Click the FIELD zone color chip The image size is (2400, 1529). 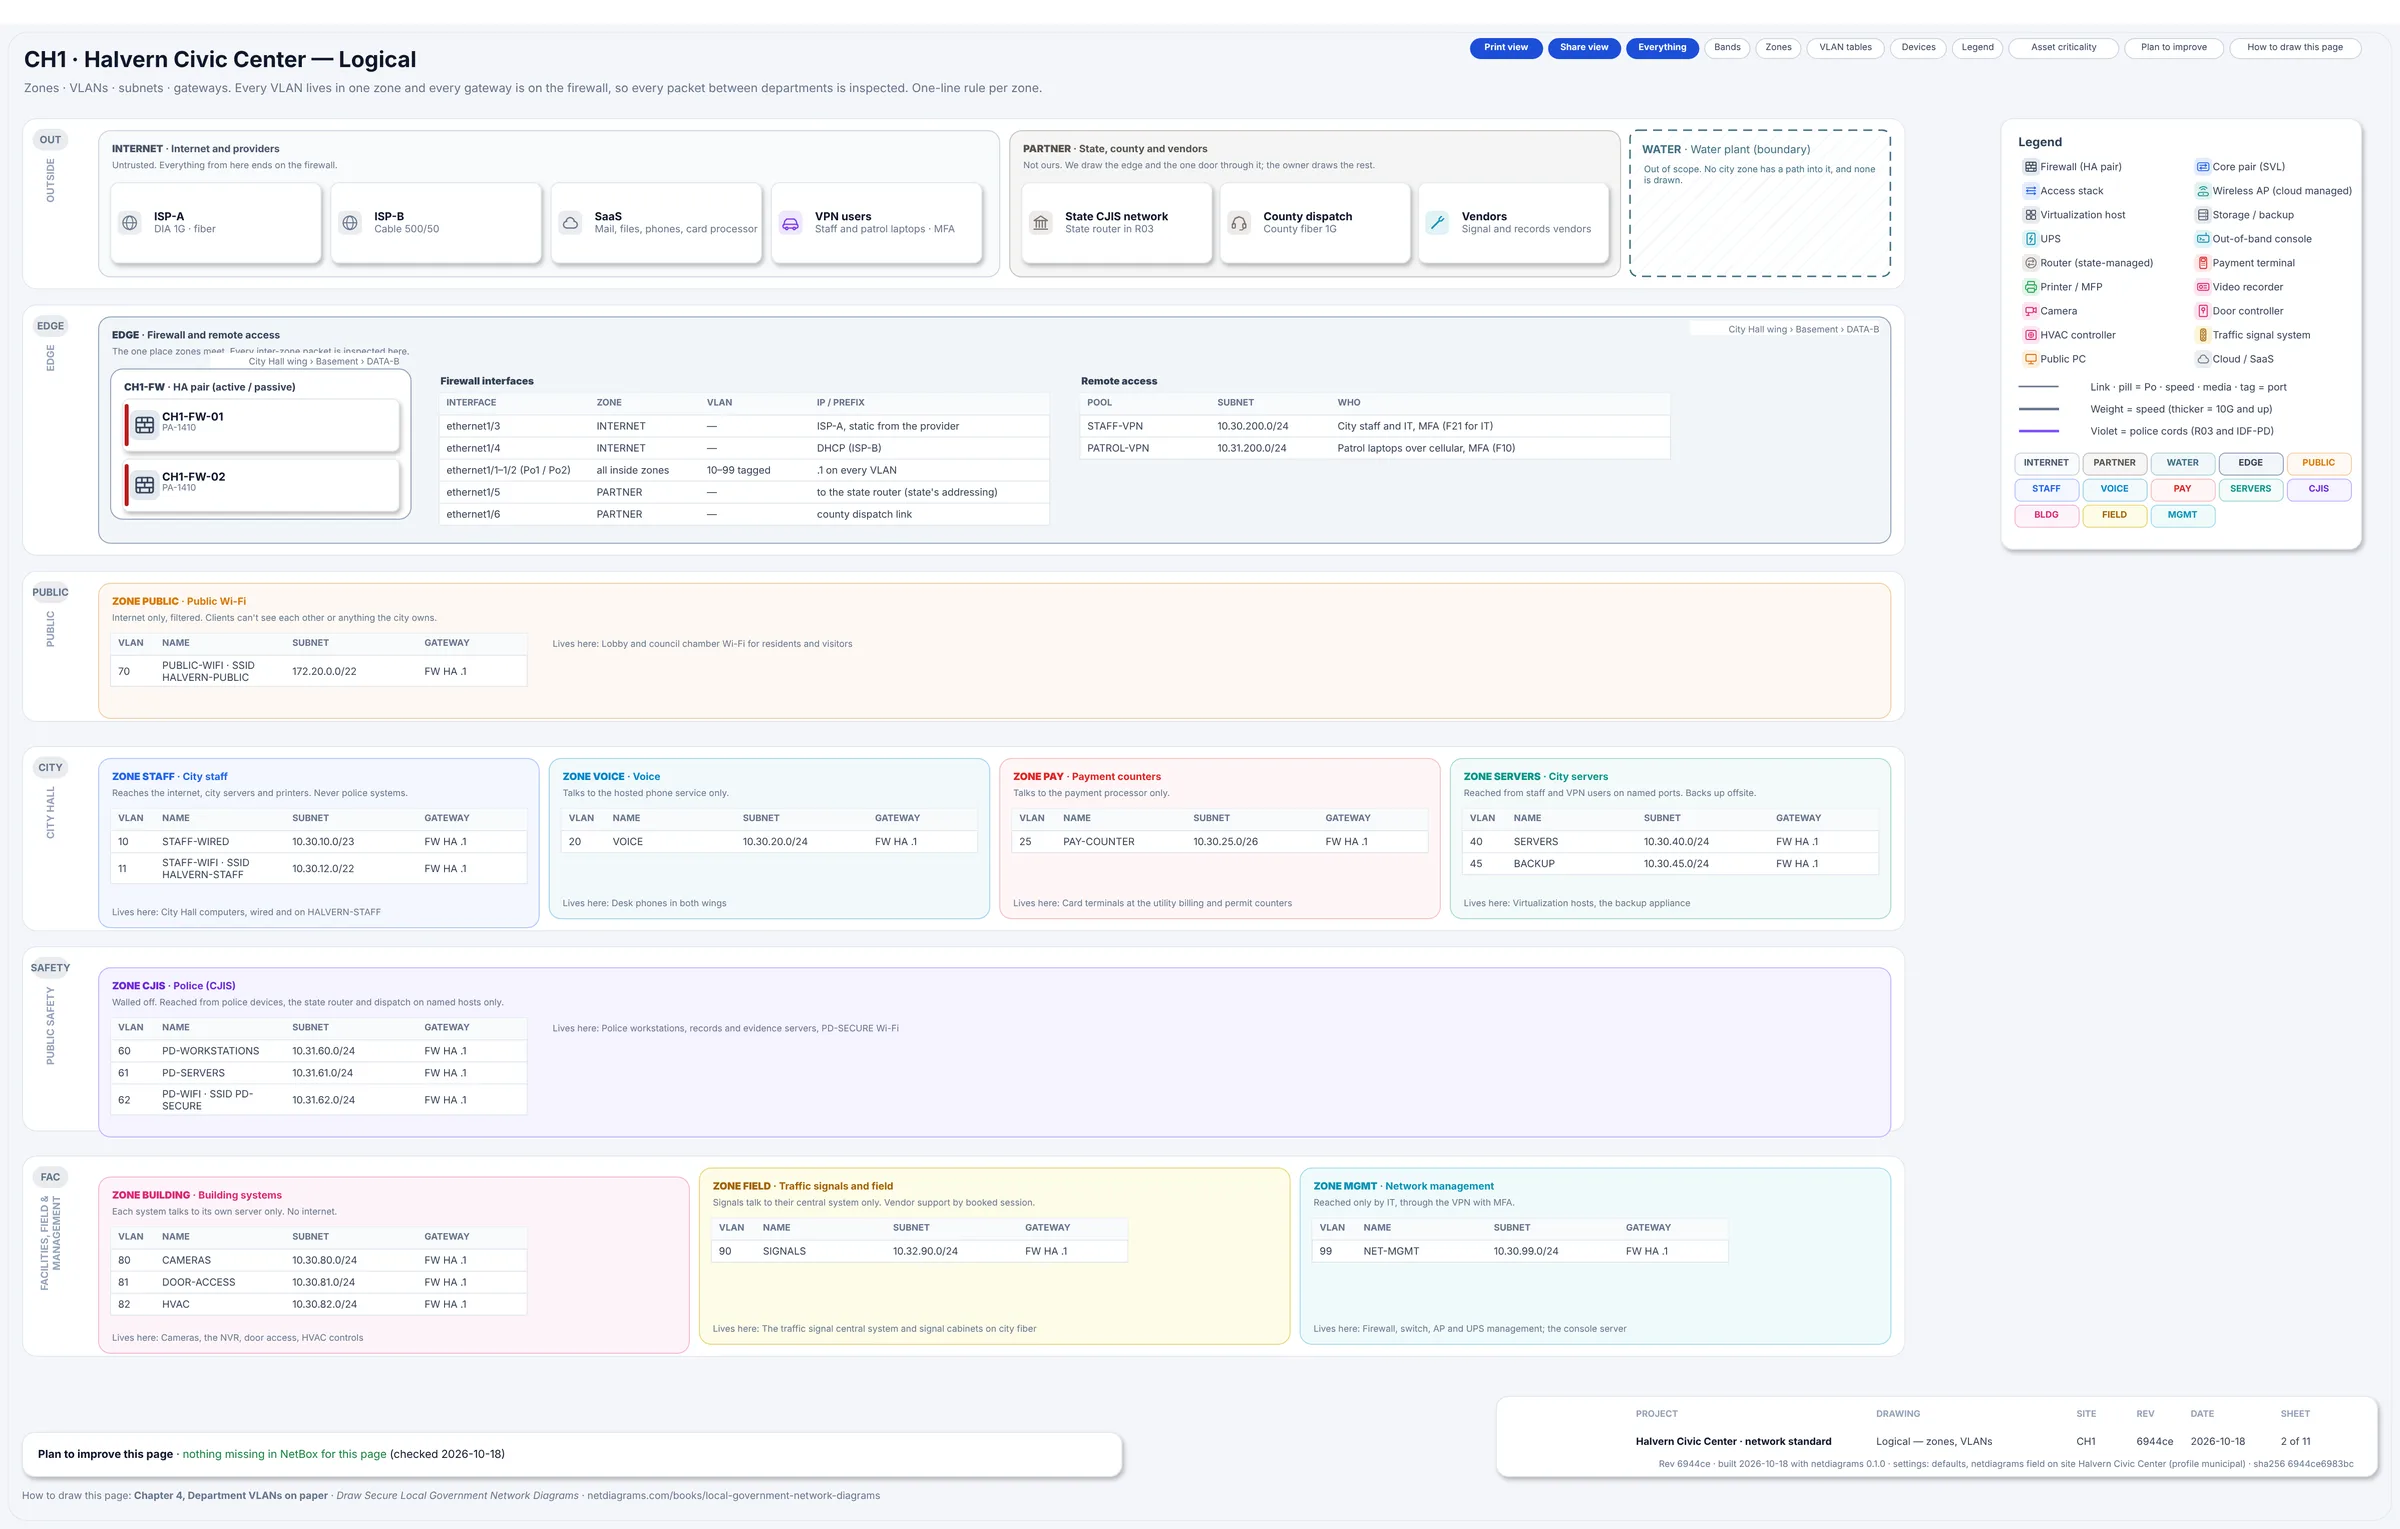pyautogui.click(x=2114, y=515)
